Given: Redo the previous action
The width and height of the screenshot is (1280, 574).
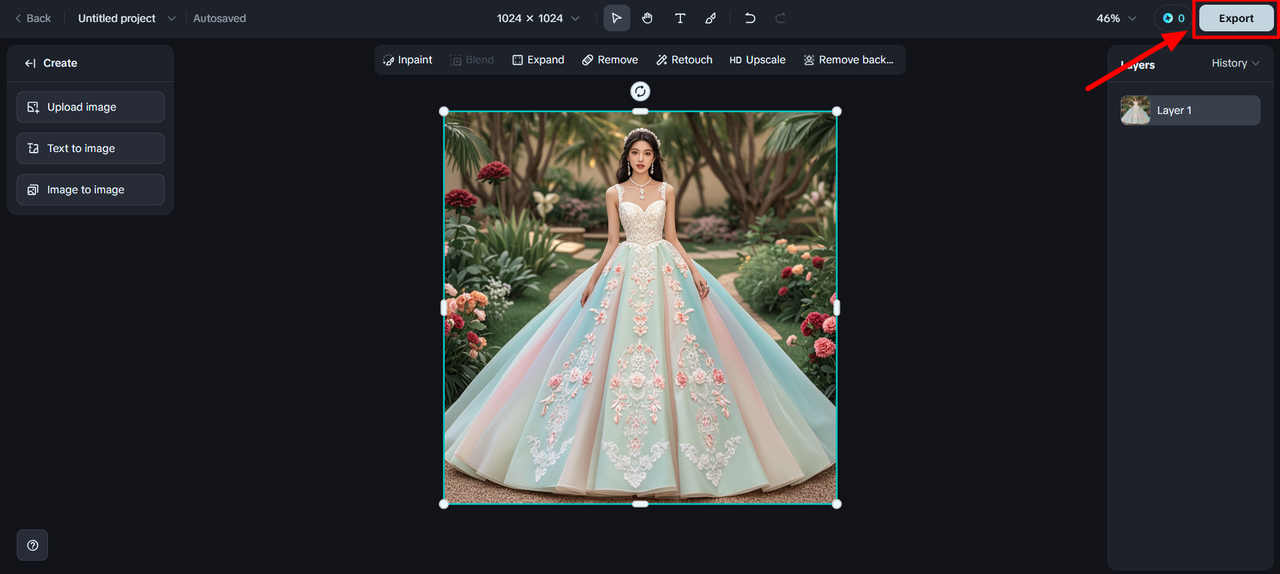Looking at the screenshot, I should click(781, 18).
